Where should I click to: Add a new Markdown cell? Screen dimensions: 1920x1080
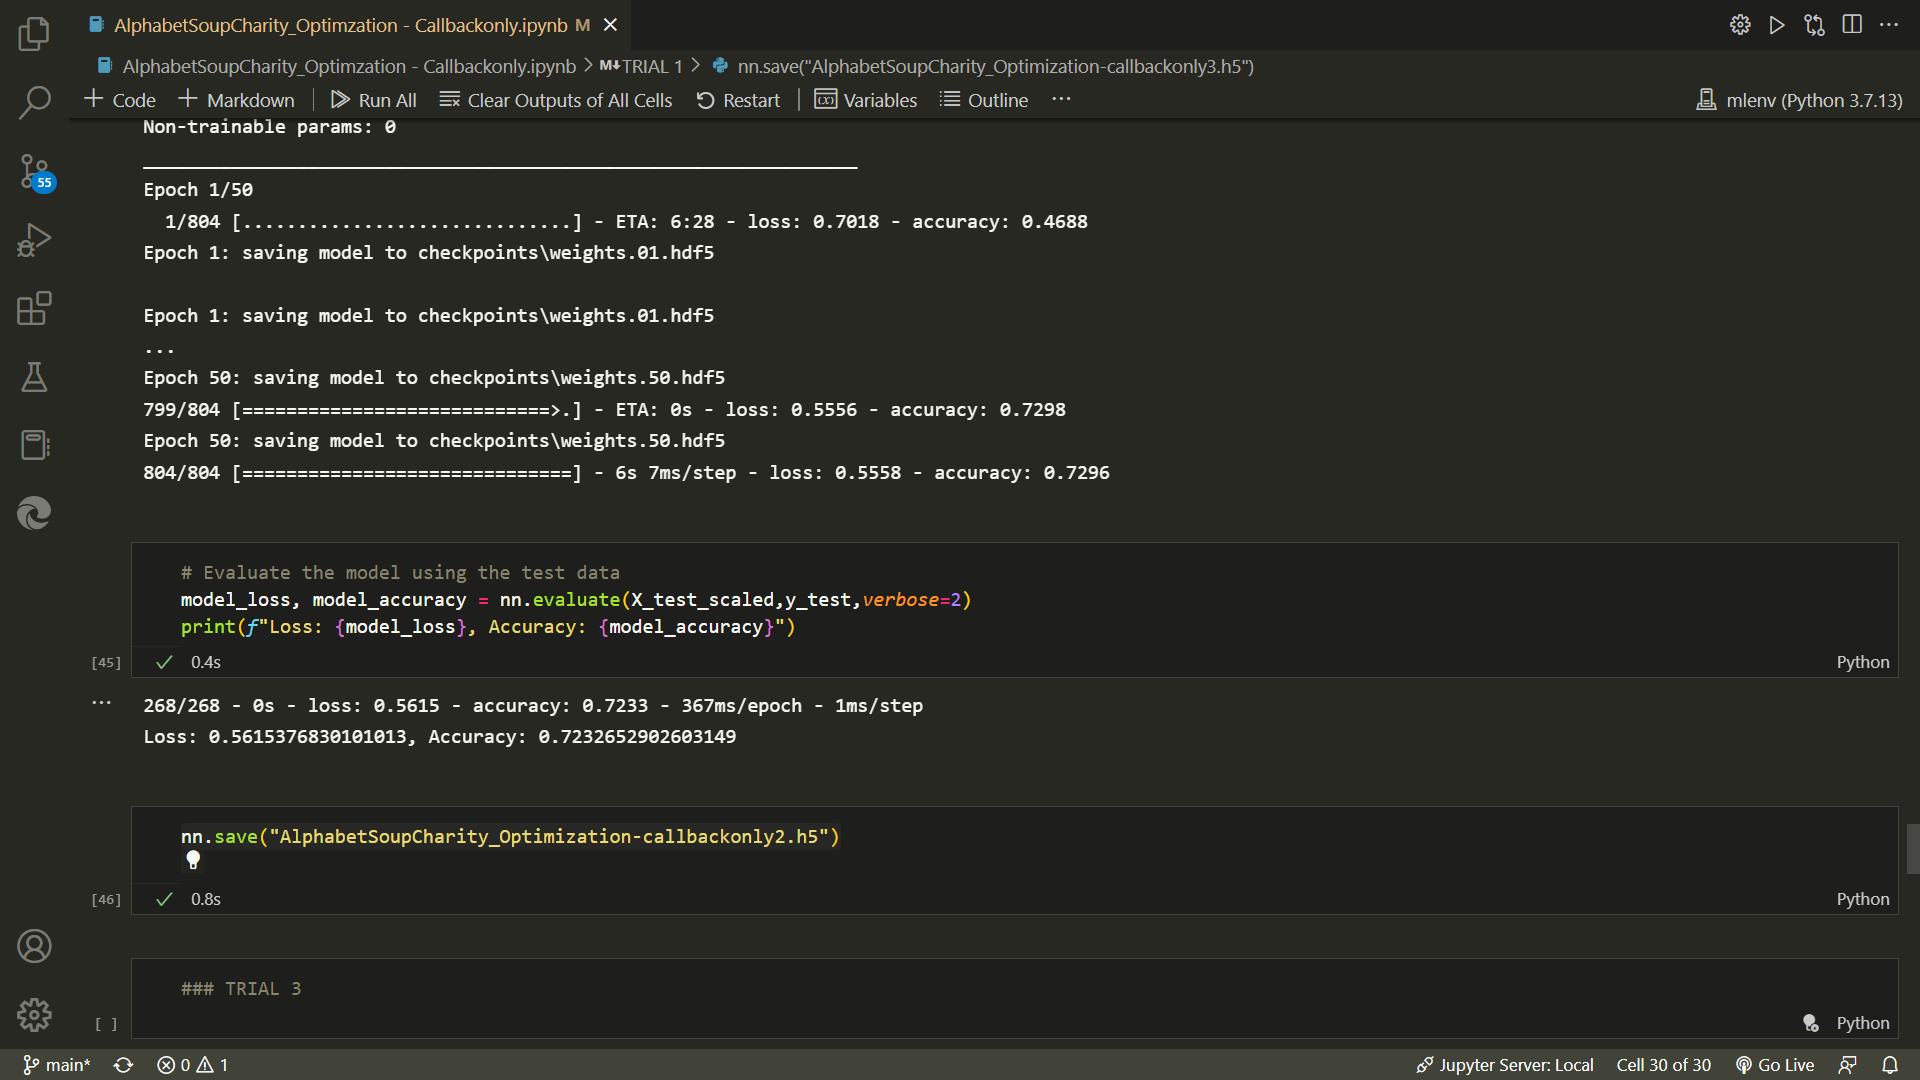point(236,100)
